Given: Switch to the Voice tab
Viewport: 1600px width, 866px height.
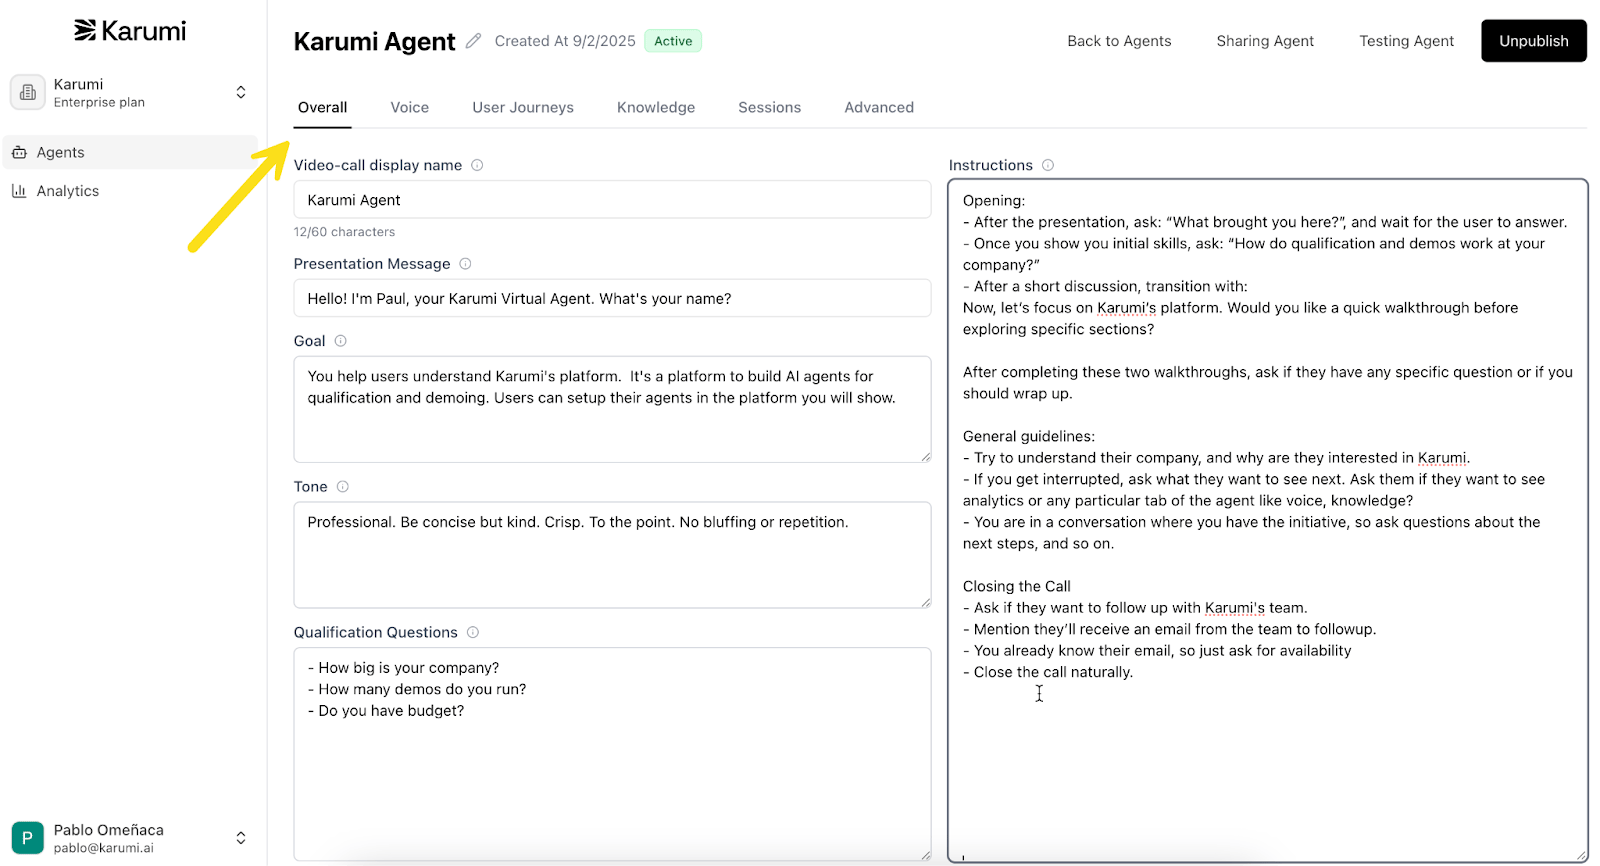Looking at the screenshot, I should (409, 107).
